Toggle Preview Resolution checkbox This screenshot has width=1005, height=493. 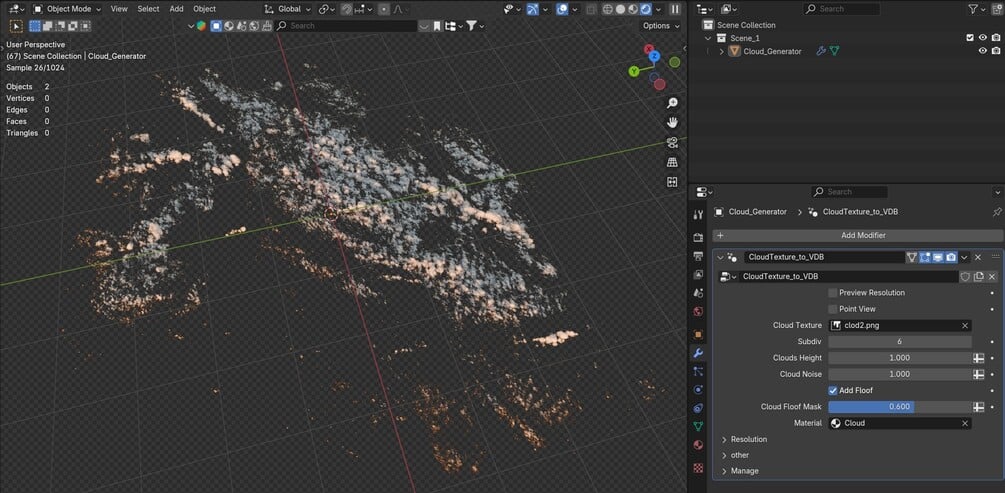pyautogui.click(x=833, y=292)
